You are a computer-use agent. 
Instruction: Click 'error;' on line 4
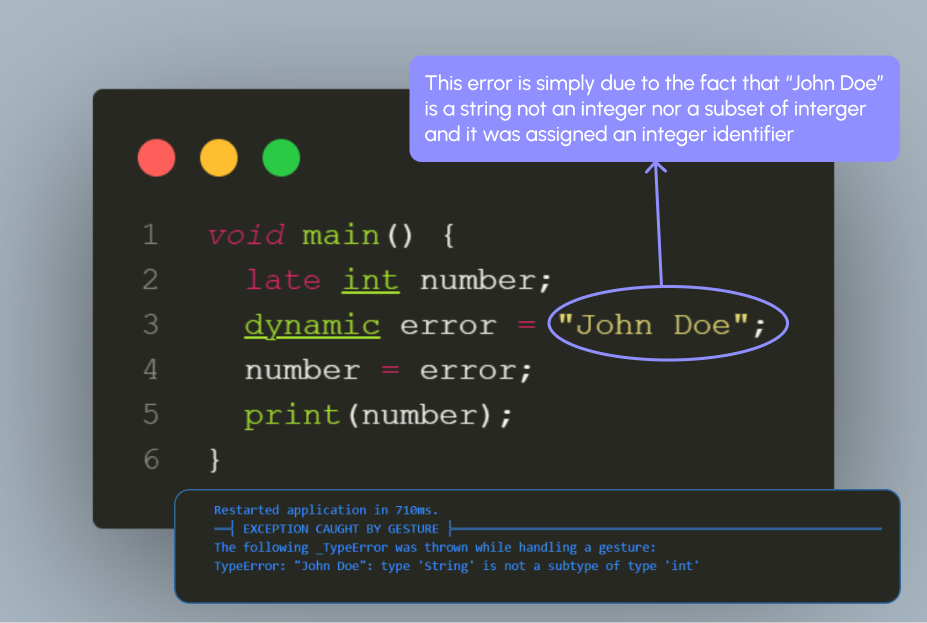476,371
